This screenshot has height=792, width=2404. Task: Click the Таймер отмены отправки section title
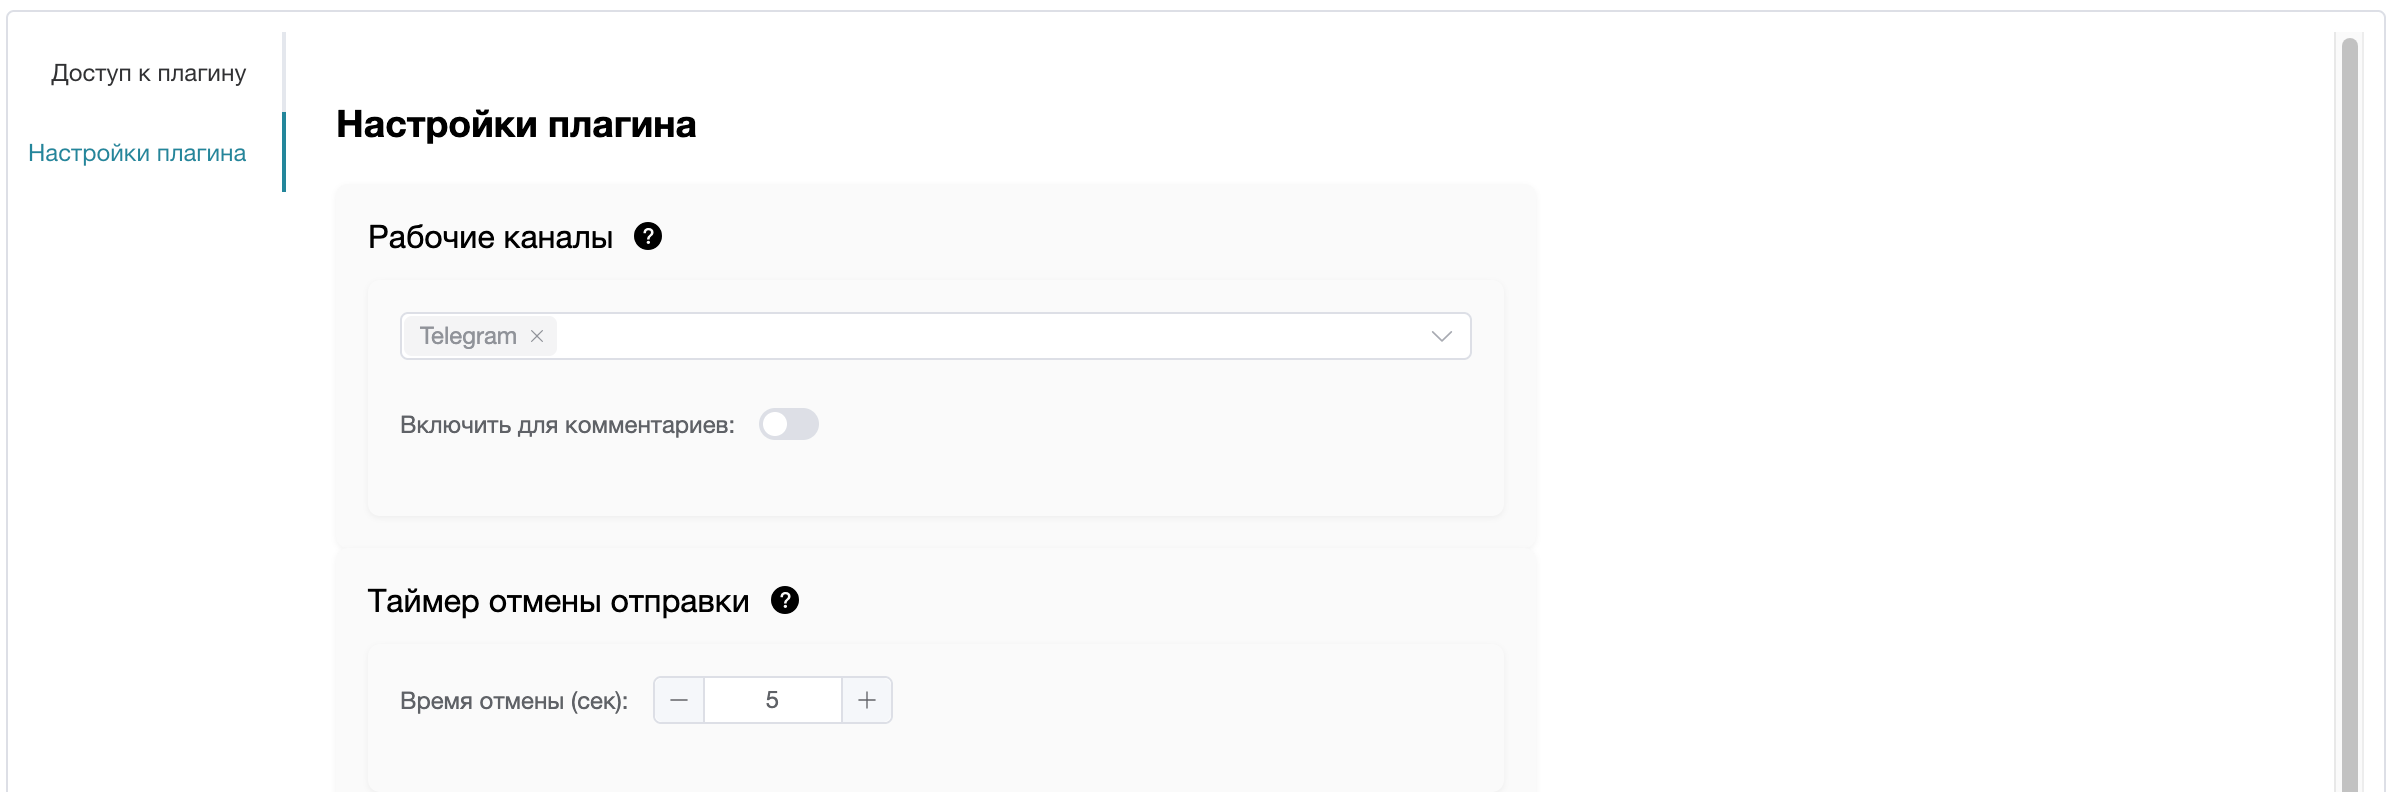tap(558, 601)
